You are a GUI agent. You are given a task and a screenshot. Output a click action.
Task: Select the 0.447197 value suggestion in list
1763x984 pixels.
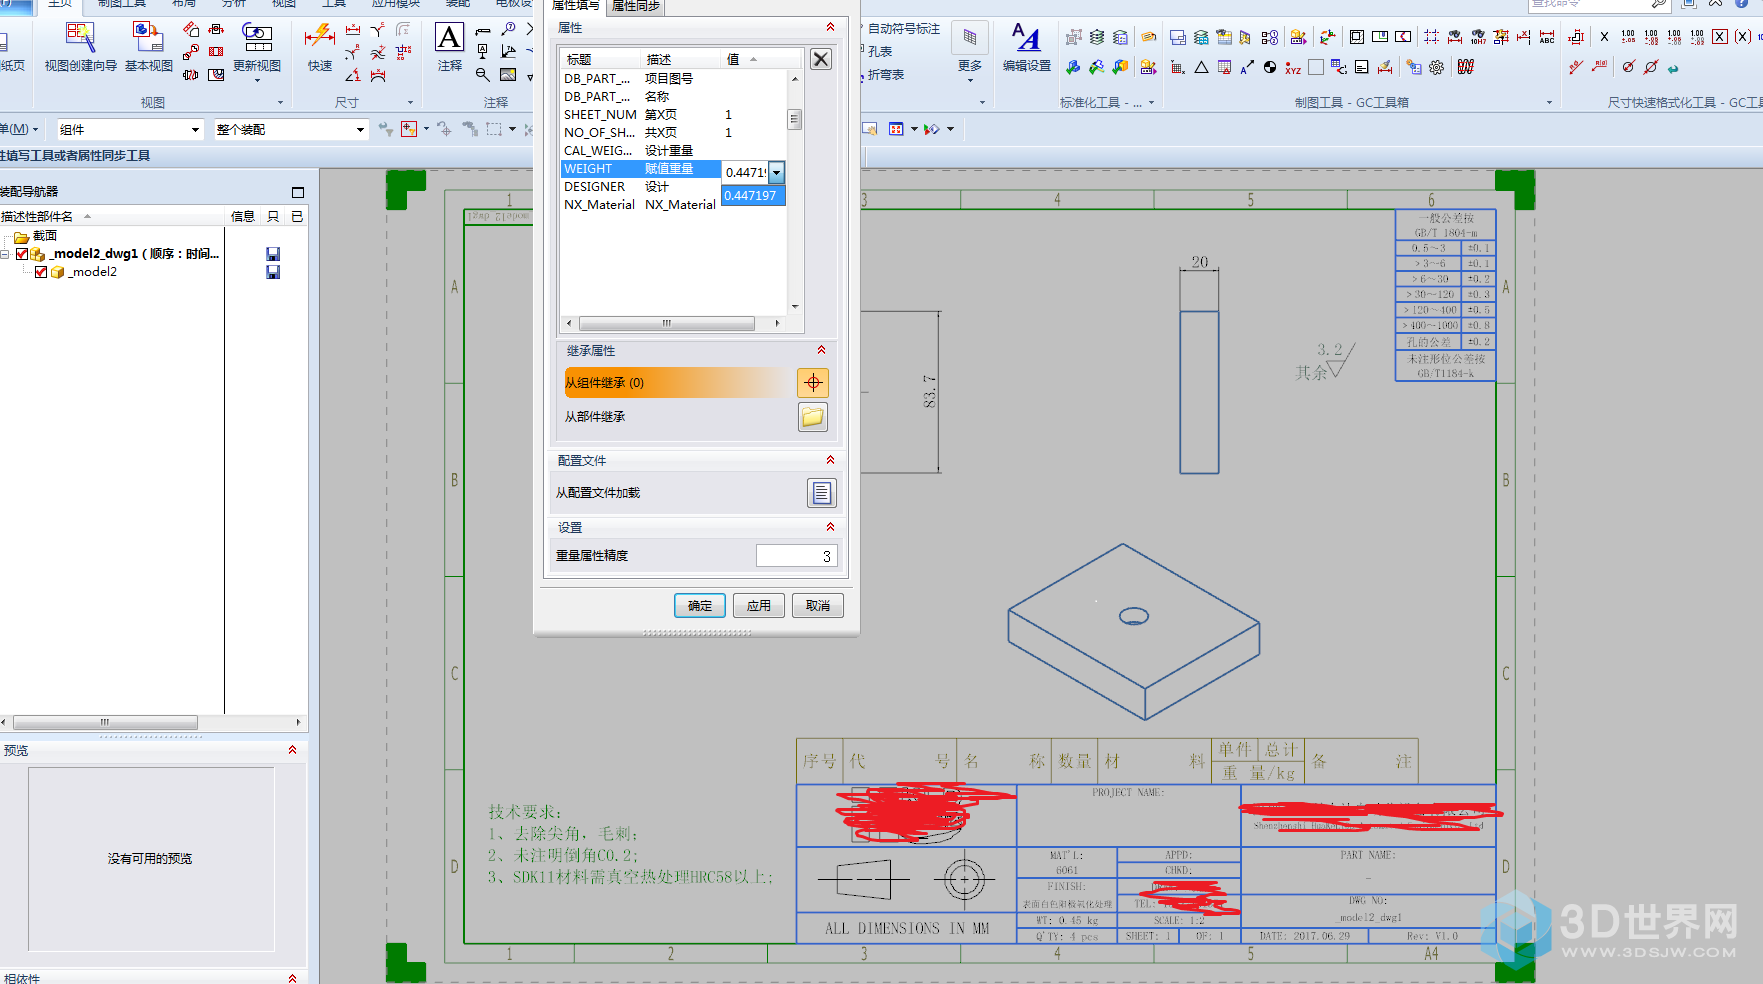click(x=753, y=195)
